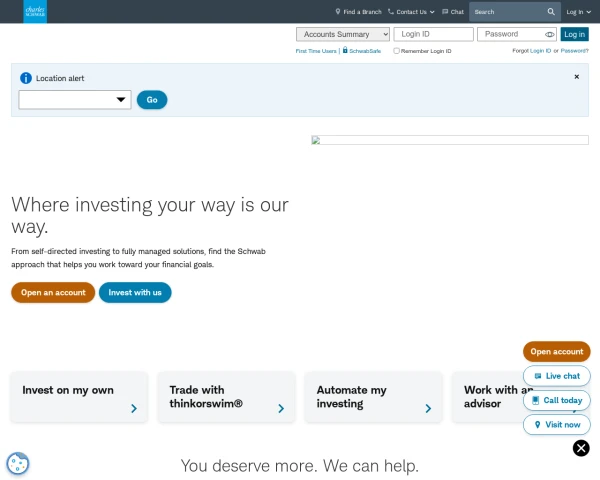
Task: Click the Login ID field
Action: [433, 34]
